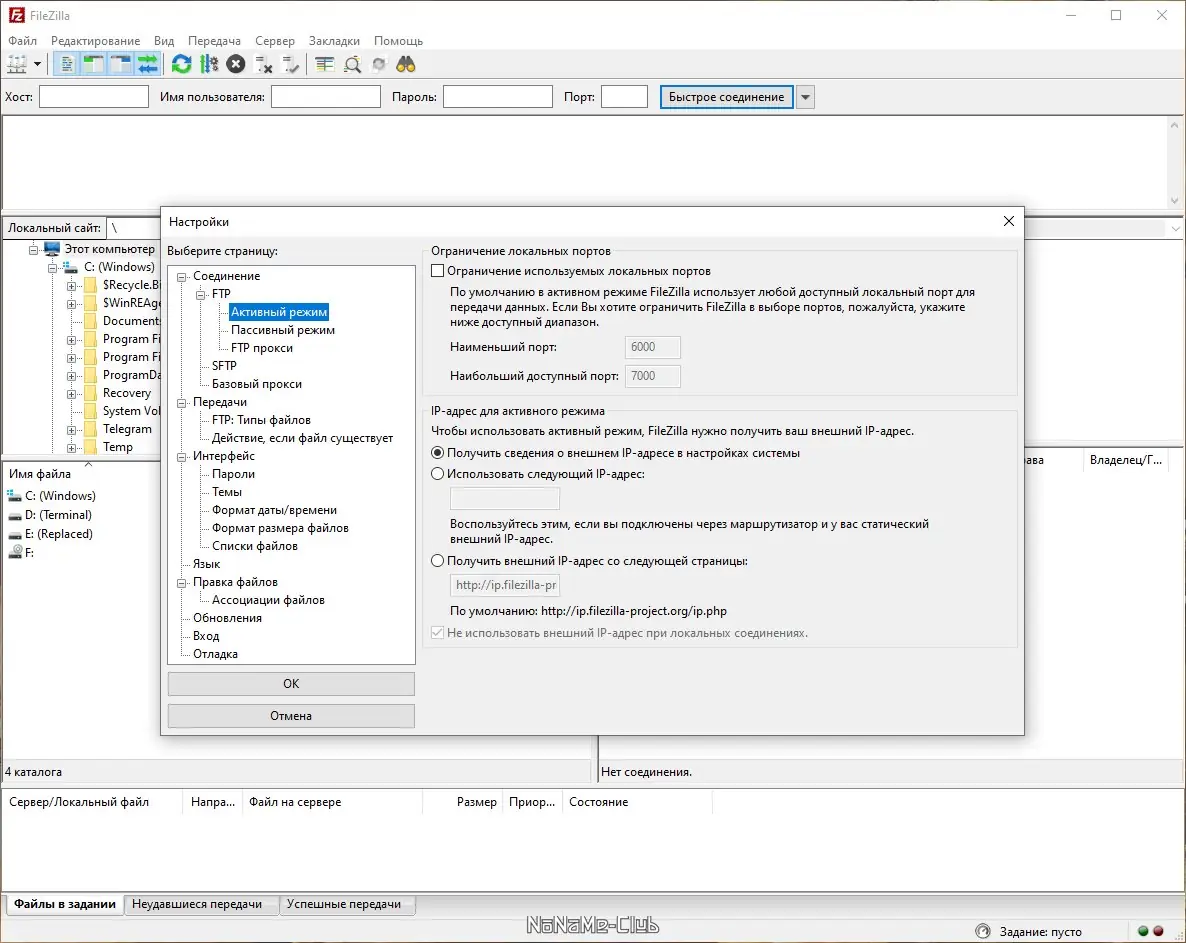This screenshot has width=1186, height=943.
Task: Cancel current operation icon
Action: 236,64
